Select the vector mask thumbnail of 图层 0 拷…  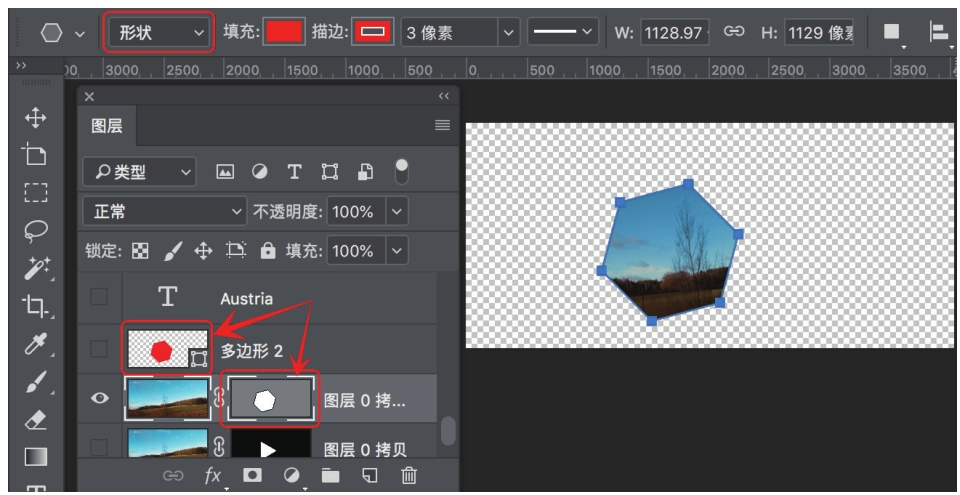[270, 399]
